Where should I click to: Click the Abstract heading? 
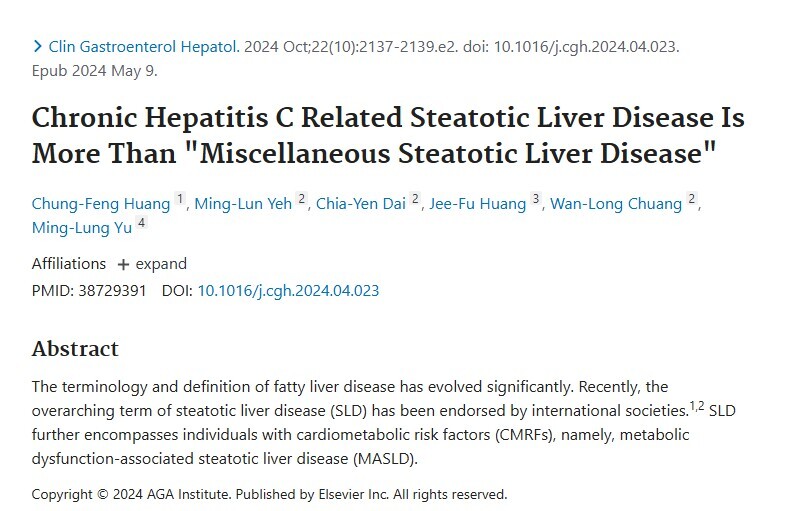(x=75, y=349)
